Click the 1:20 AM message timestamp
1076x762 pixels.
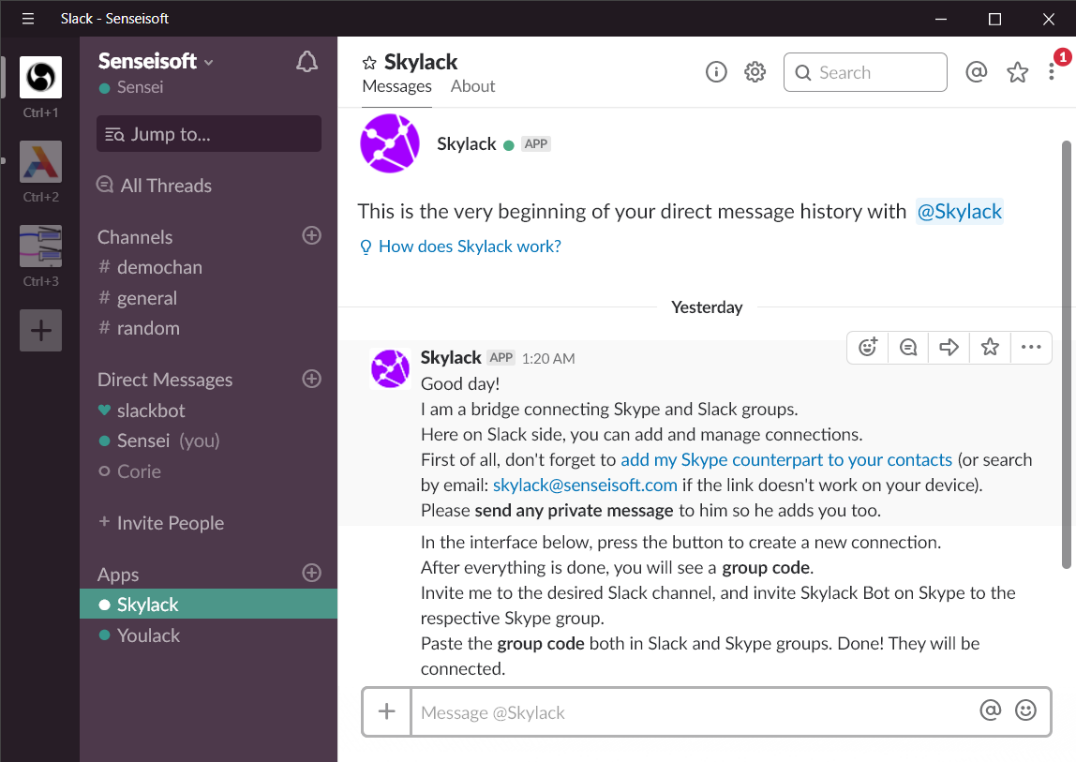pos(548,358)
